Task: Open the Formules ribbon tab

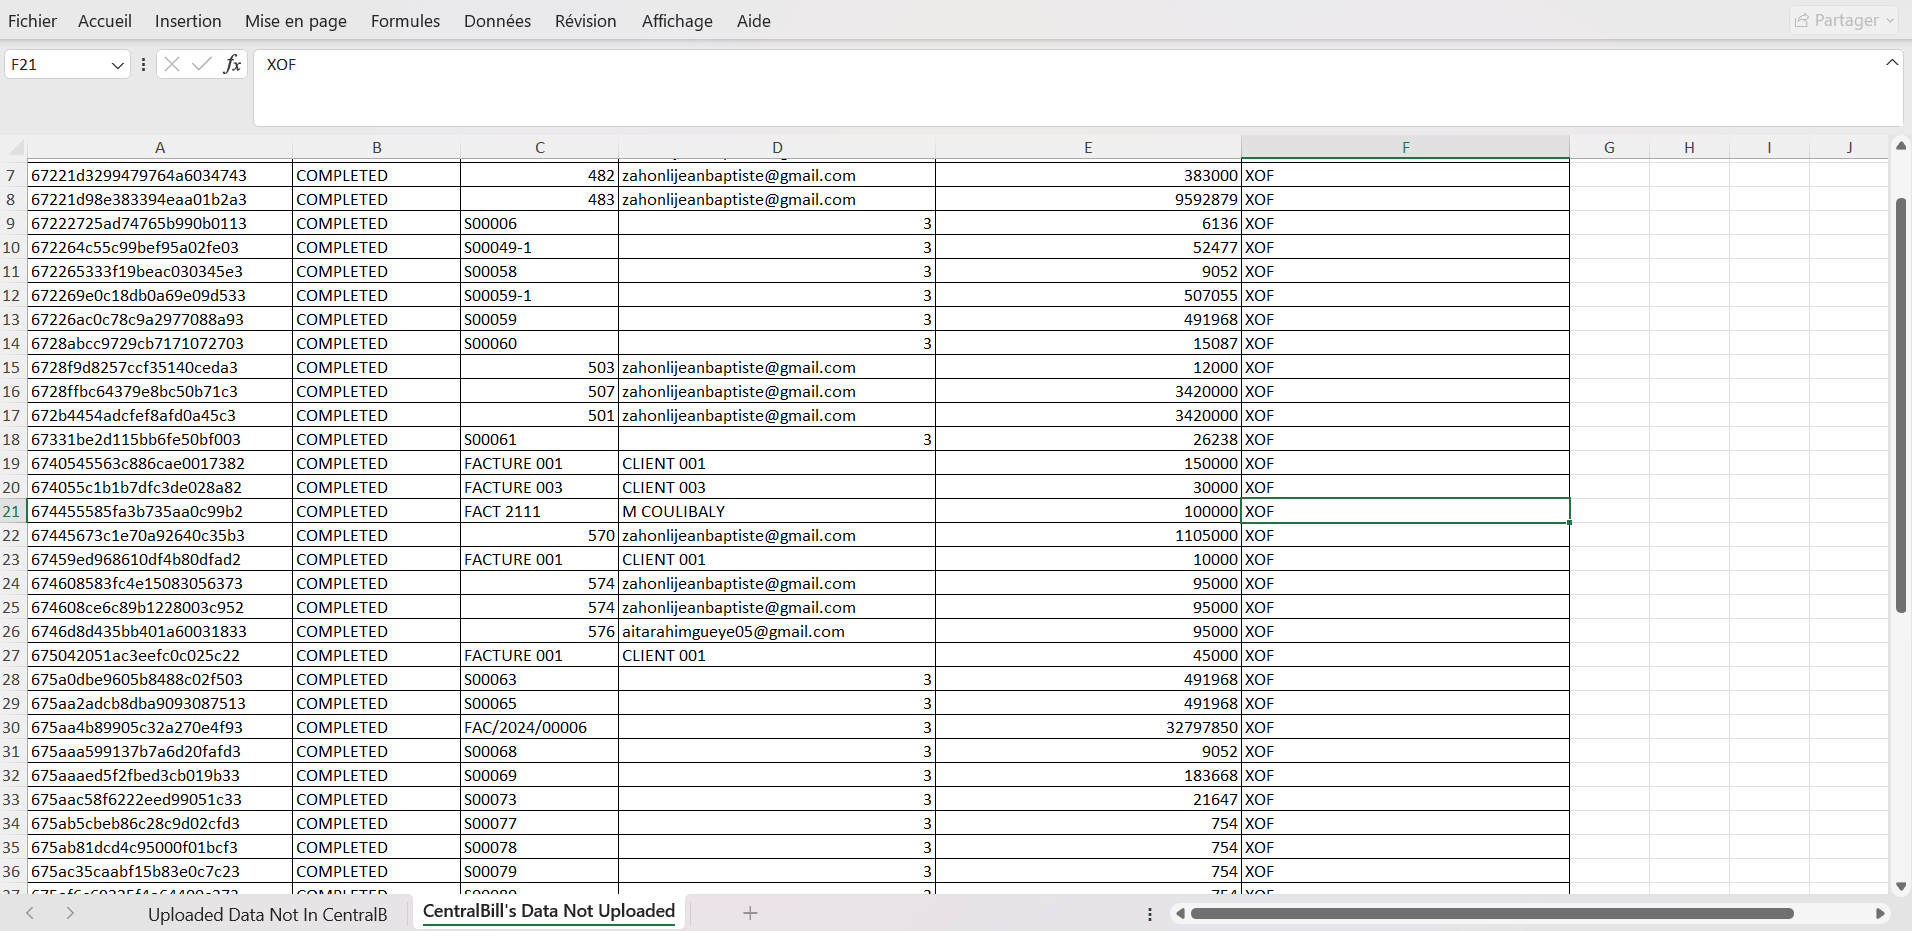Action: 405,21
